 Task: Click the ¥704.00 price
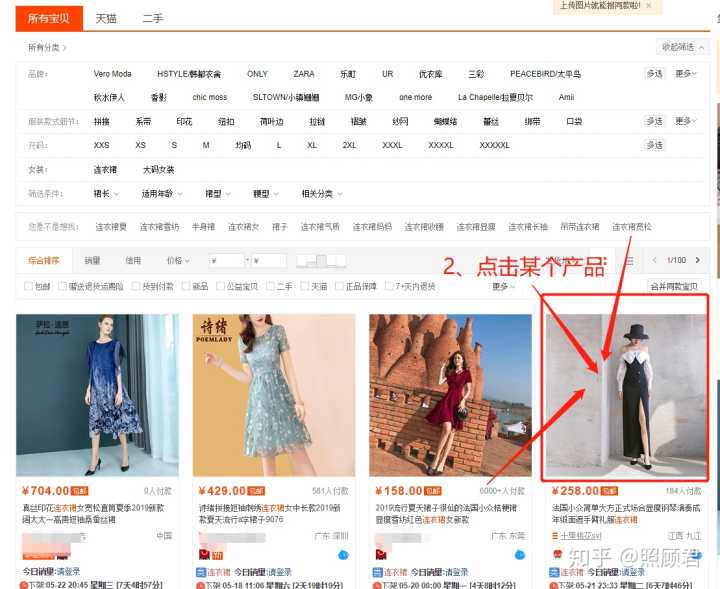click(x=46, y=491)
